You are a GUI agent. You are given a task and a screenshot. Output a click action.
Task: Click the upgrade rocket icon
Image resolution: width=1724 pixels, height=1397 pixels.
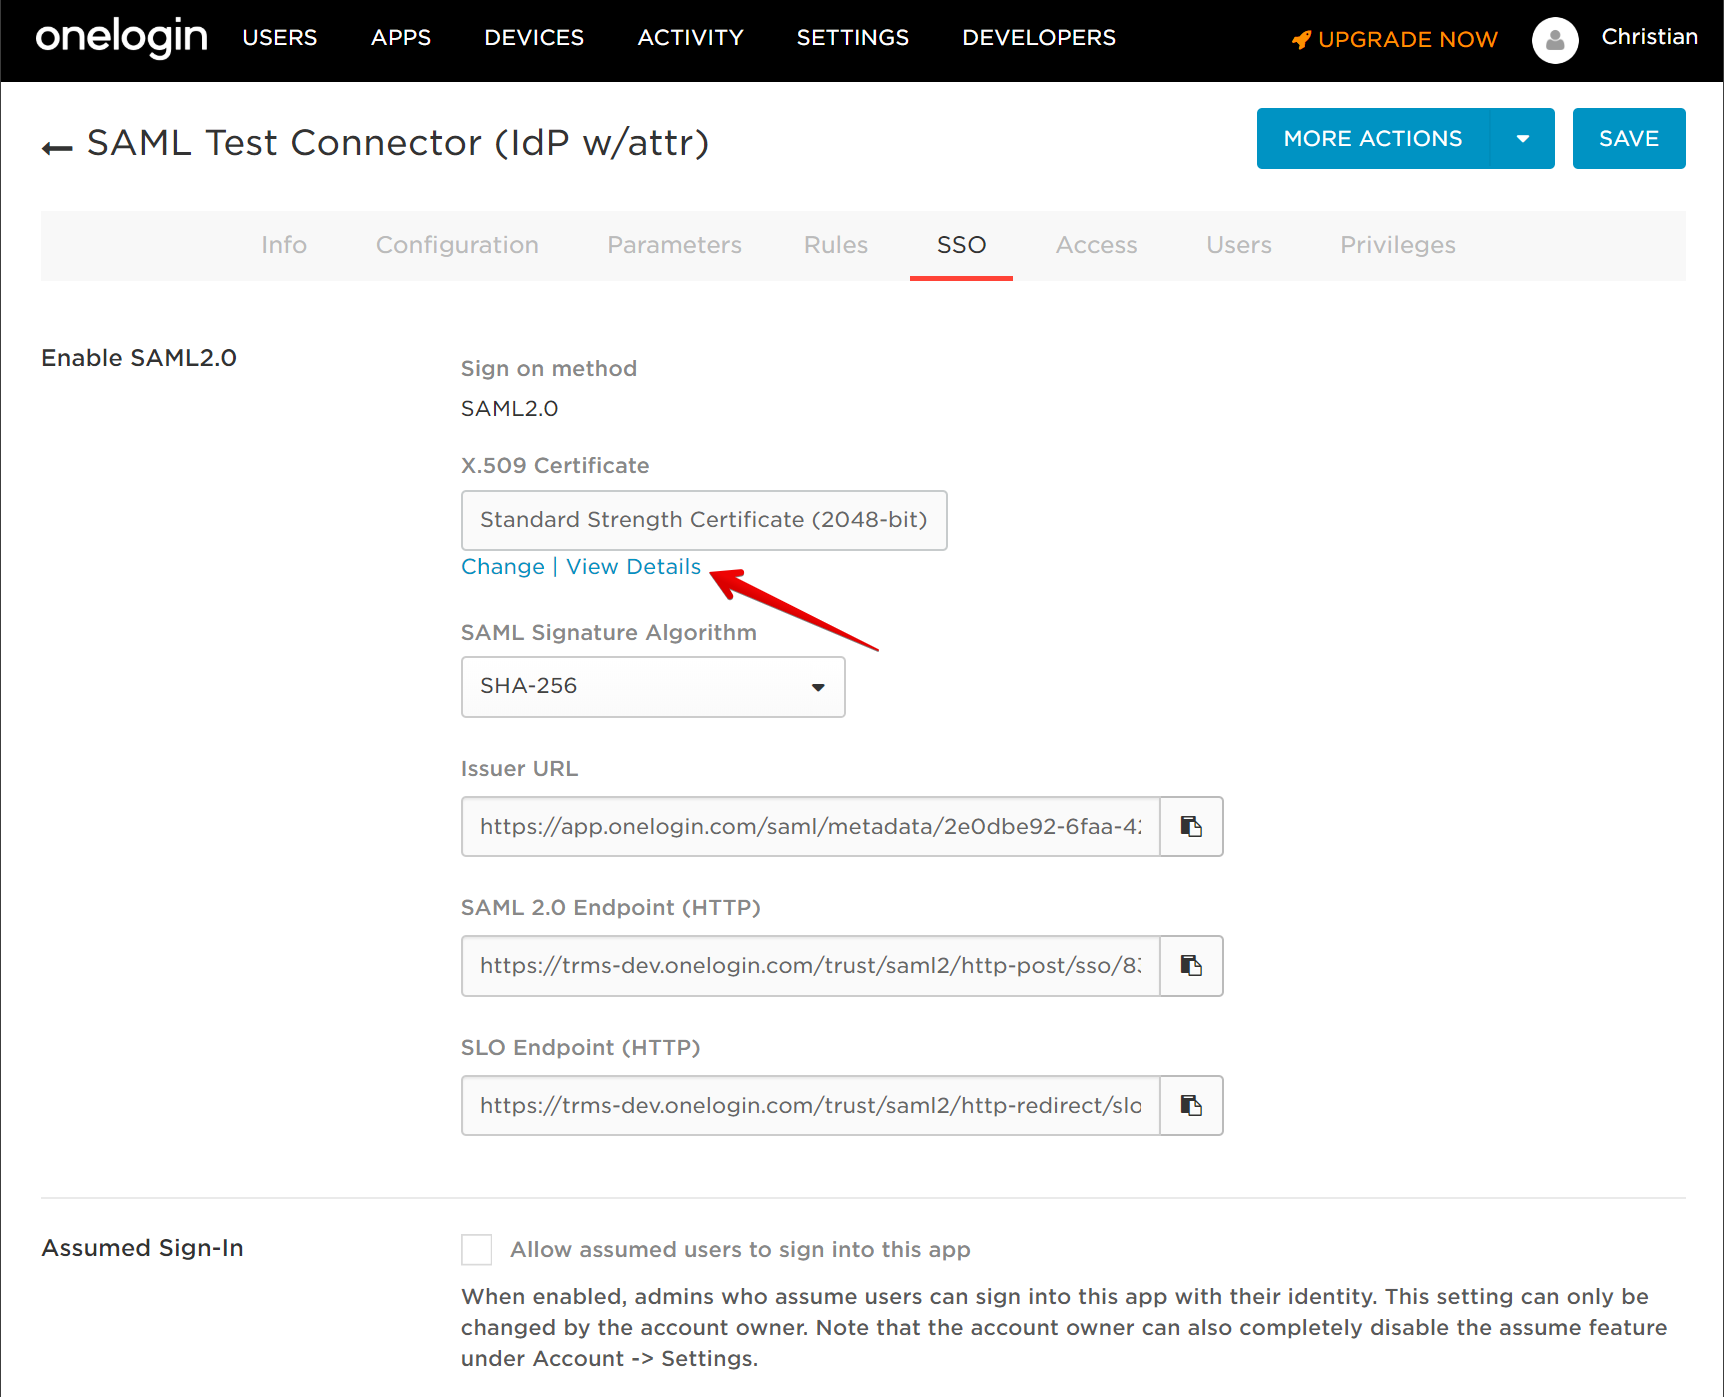[x=1301, y=39]
